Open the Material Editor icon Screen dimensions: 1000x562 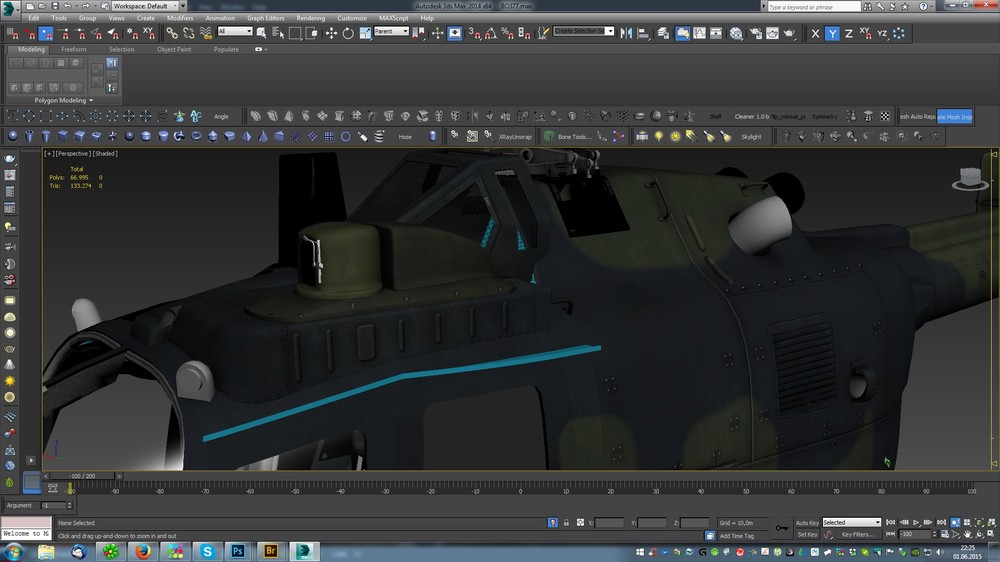coord(736,33)
